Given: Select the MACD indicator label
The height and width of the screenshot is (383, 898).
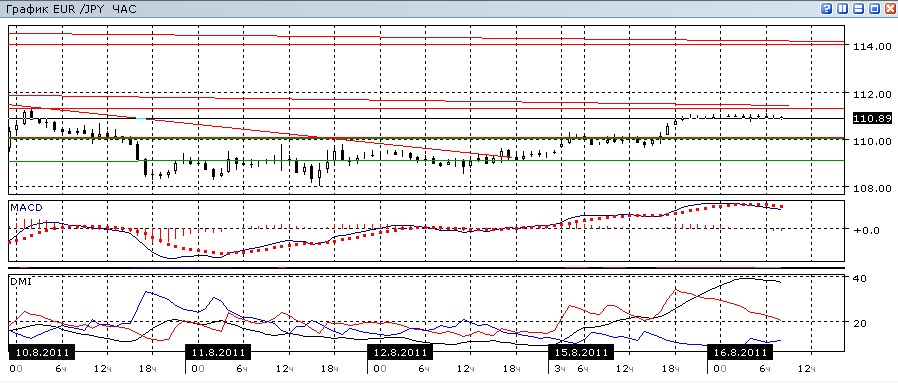Looking at the screenshot, I should pos(26,207).
